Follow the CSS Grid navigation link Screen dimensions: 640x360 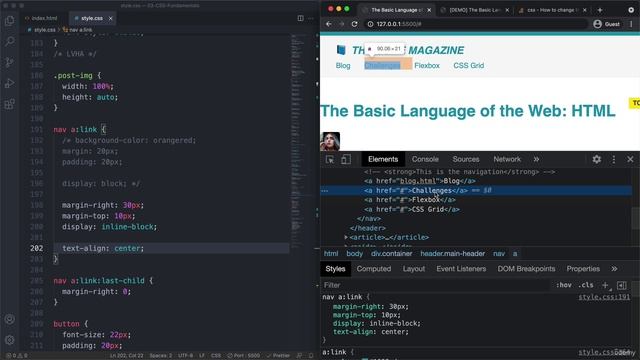469,66
